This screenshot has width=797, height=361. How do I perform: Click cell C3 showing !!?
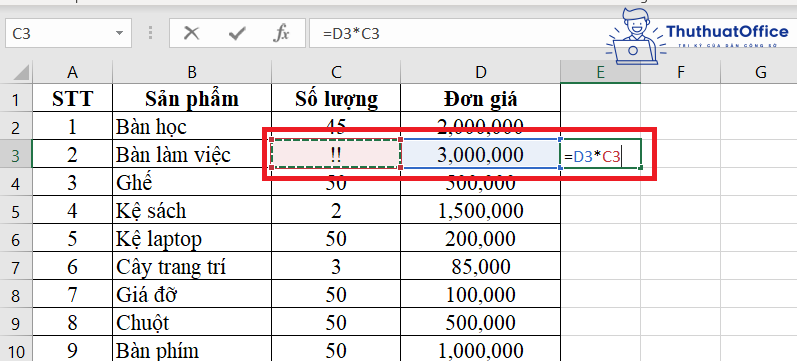click(x=336, y=154)
